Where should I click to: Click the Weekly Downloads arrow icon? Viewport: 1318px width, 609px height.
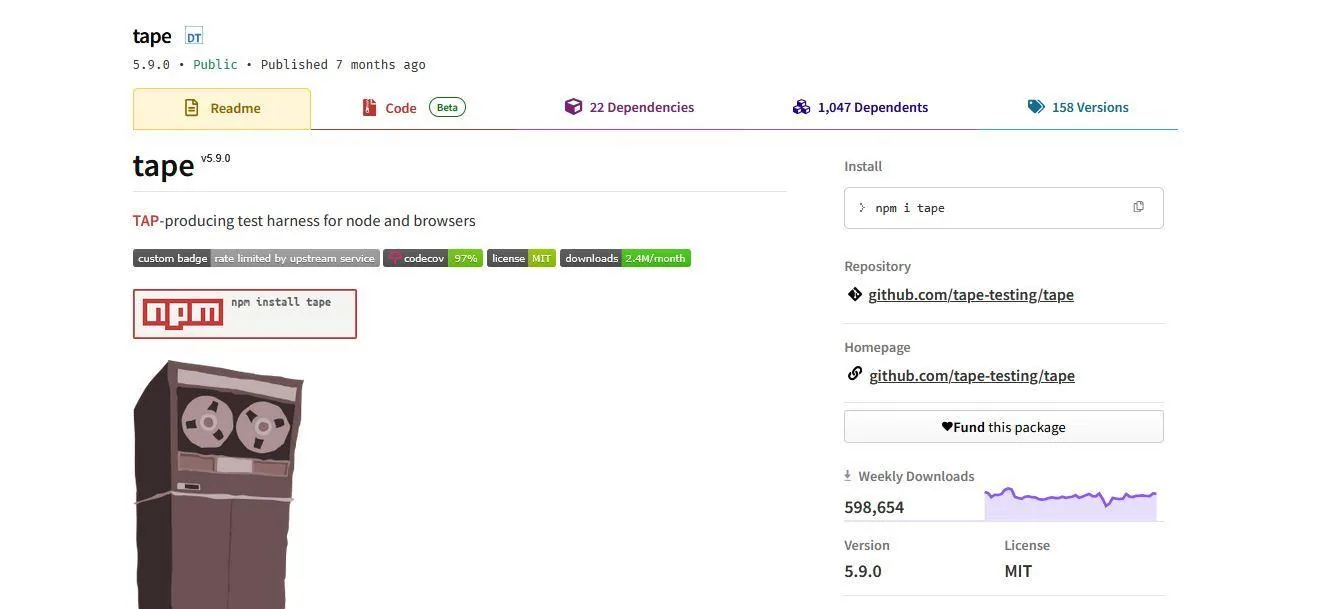(x=848, y=476)
